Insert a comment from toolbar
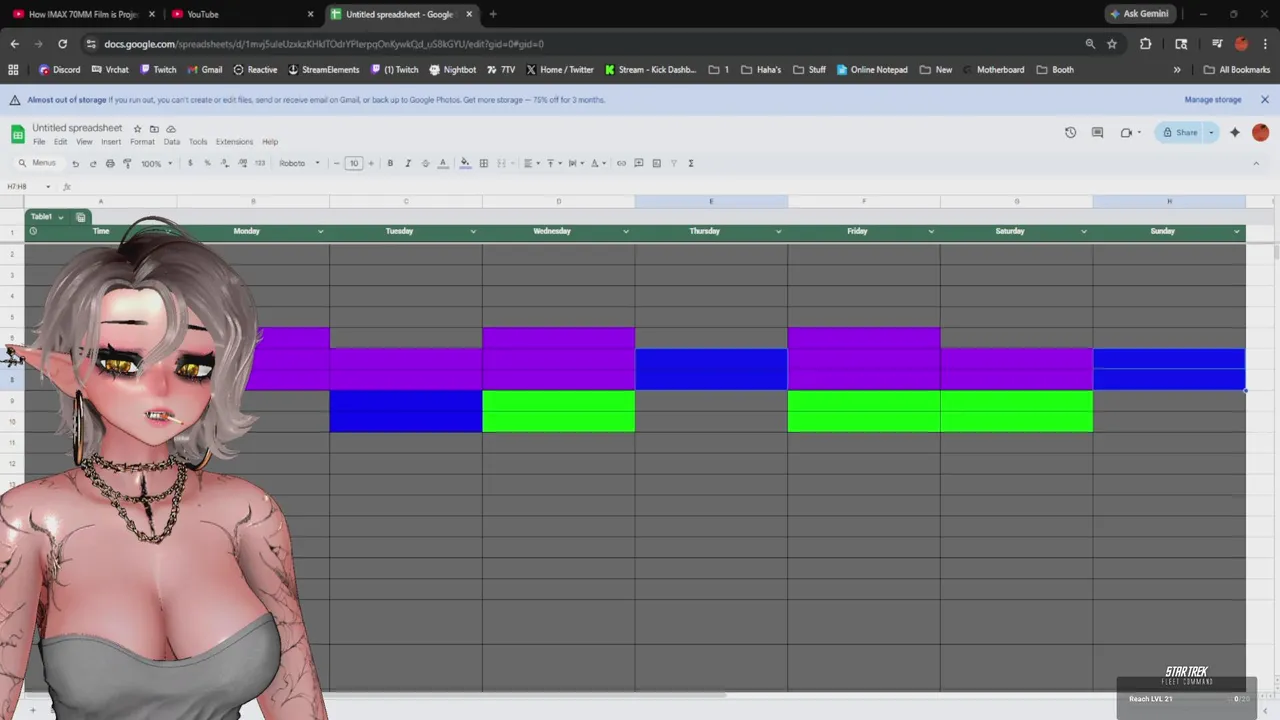 click(639, 163)
